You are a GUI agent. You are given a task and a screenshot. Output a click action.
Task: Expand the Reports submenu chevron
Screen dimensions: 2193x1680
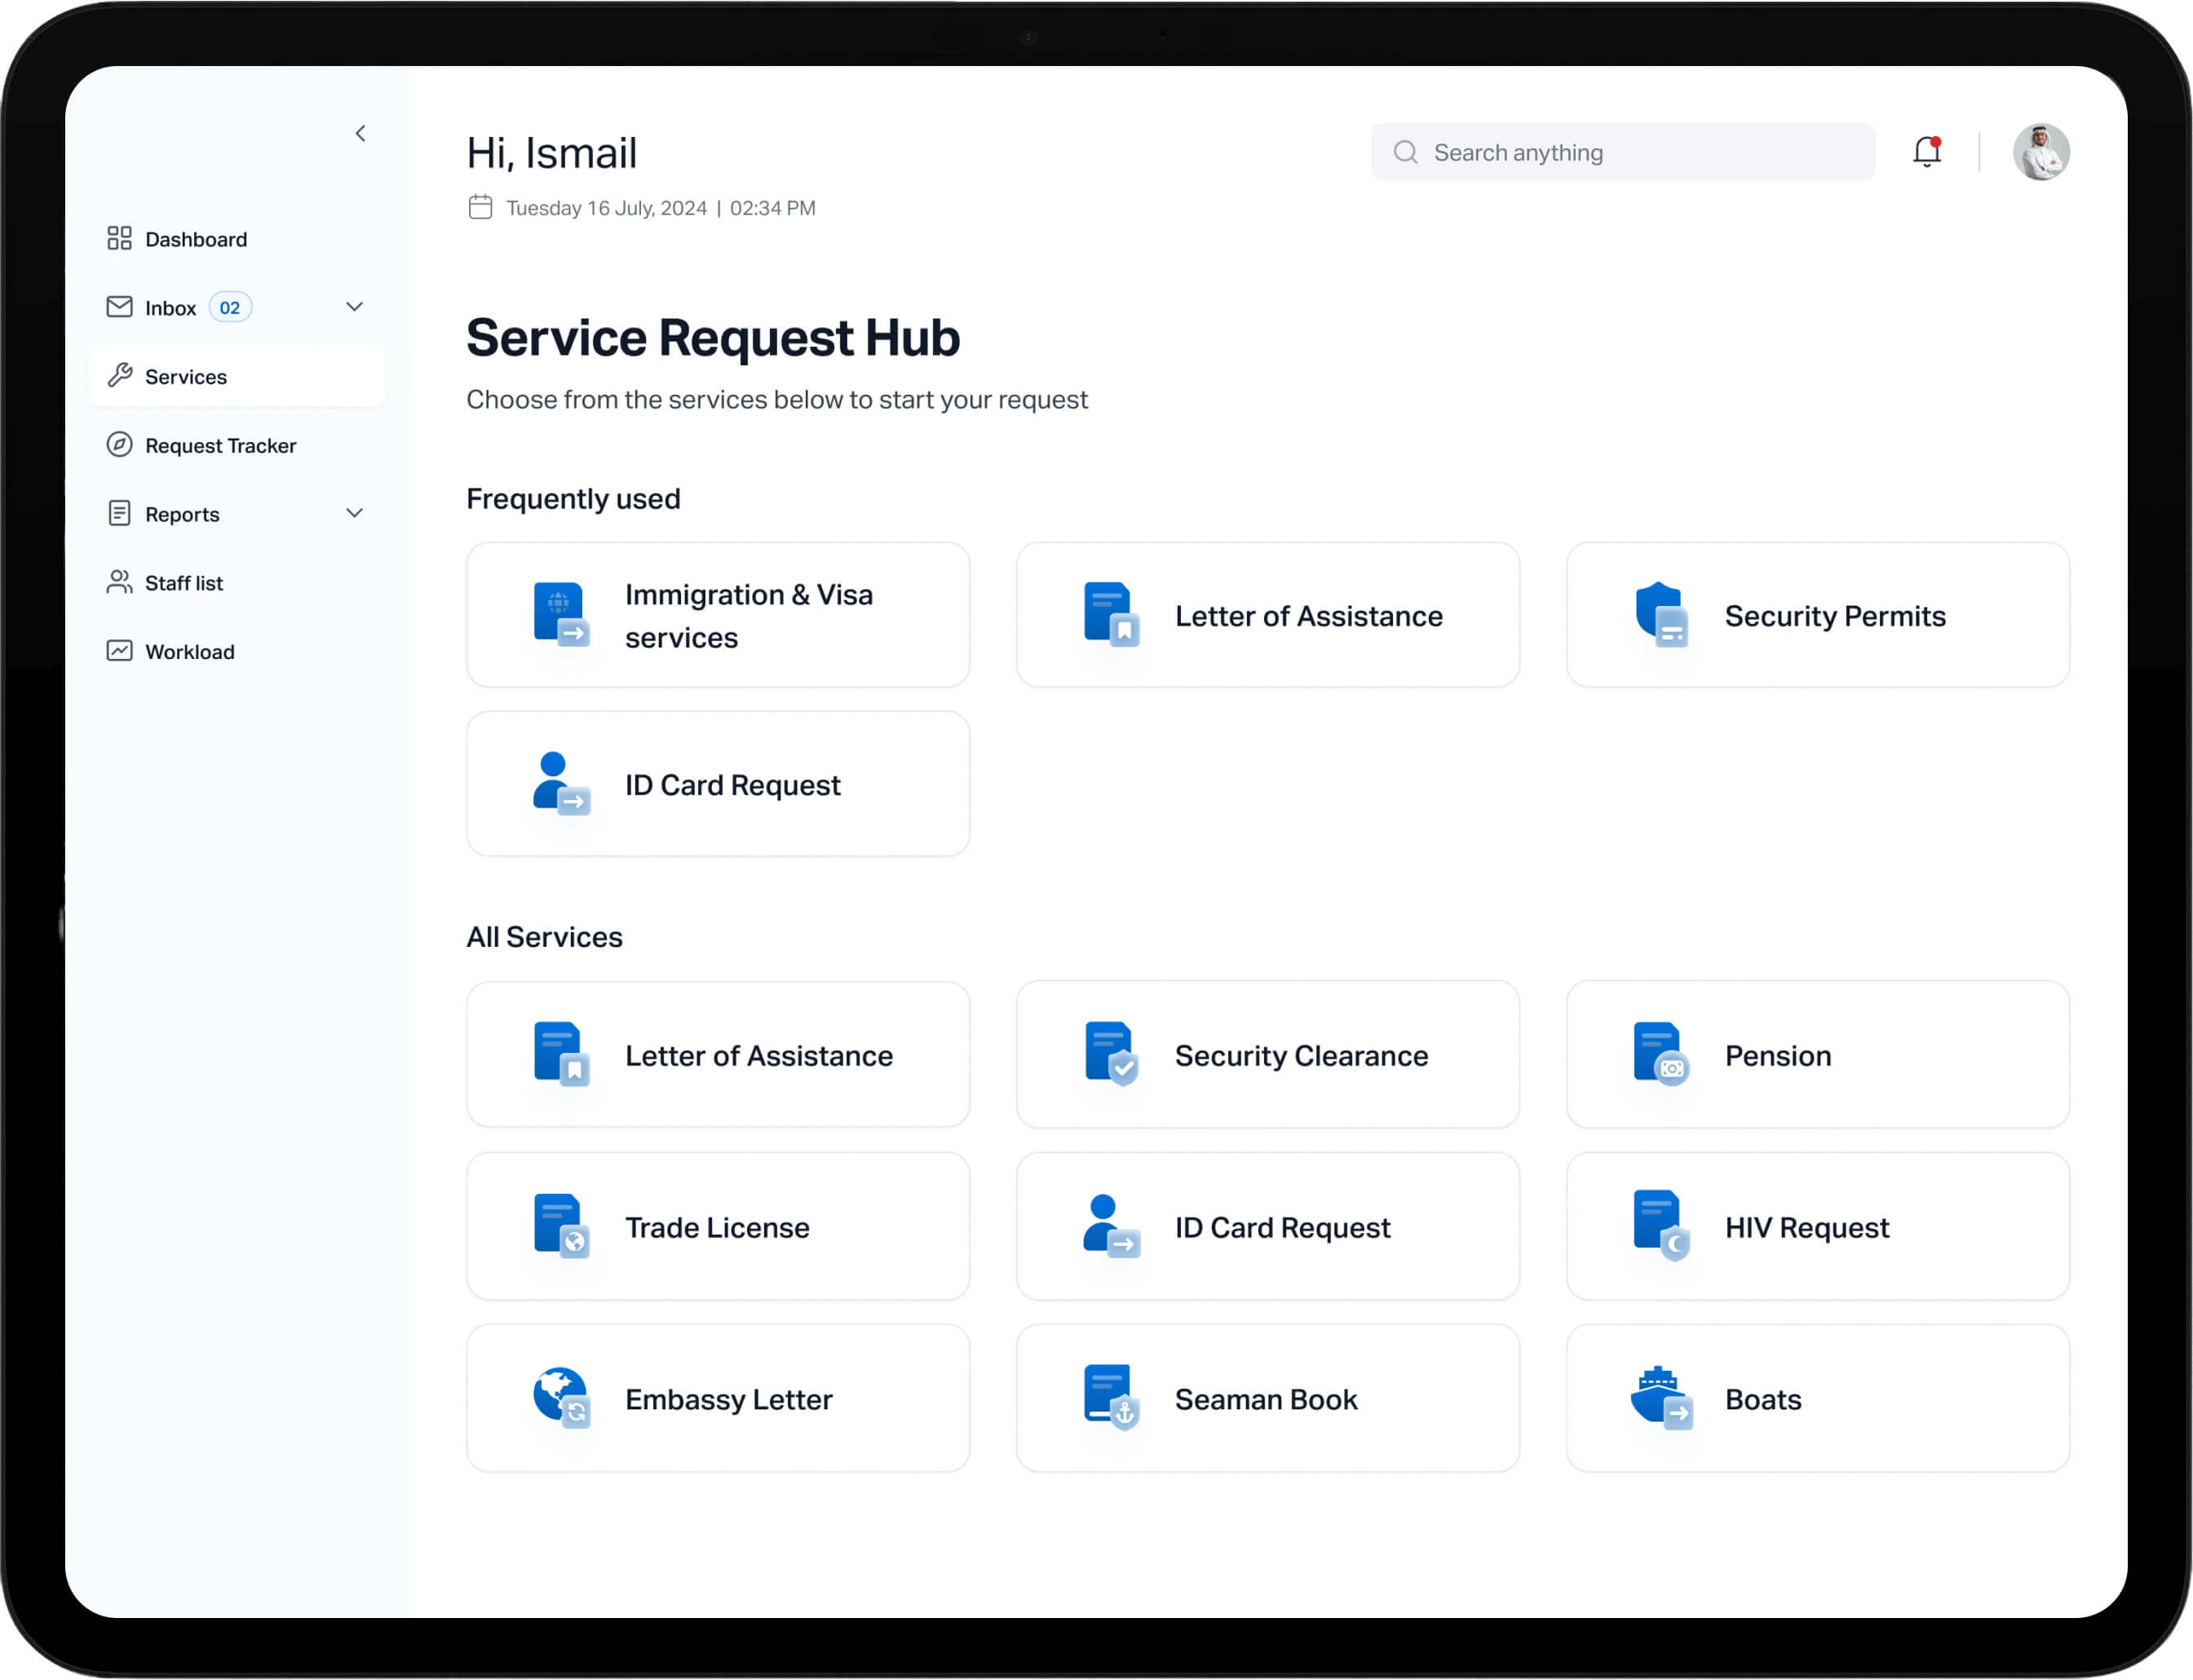tap(354, 513)
